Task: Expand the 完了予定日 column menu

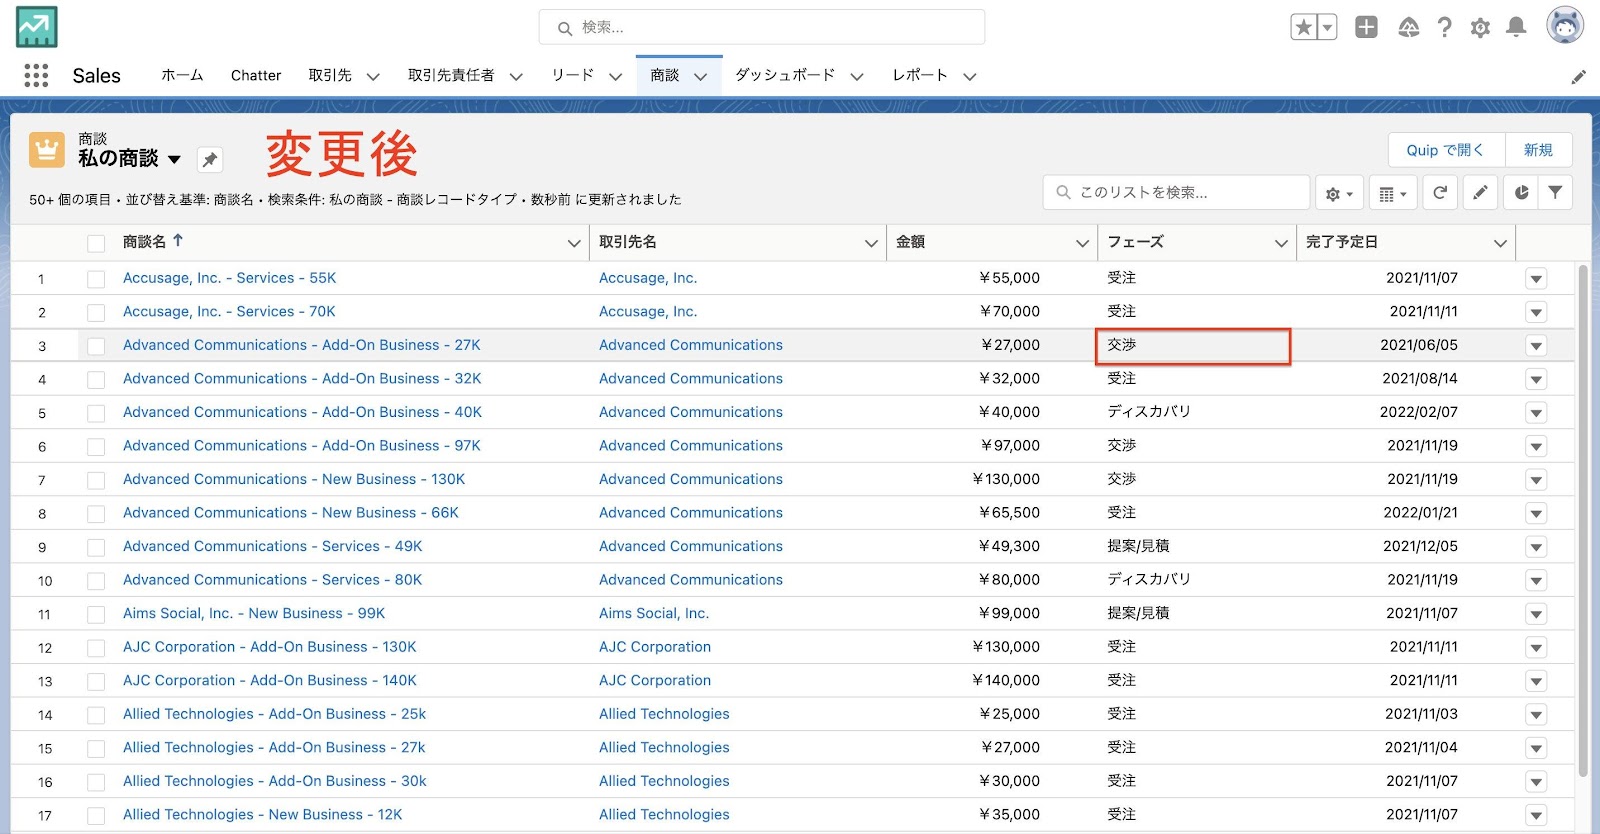Action: (x=1500, y=243)
